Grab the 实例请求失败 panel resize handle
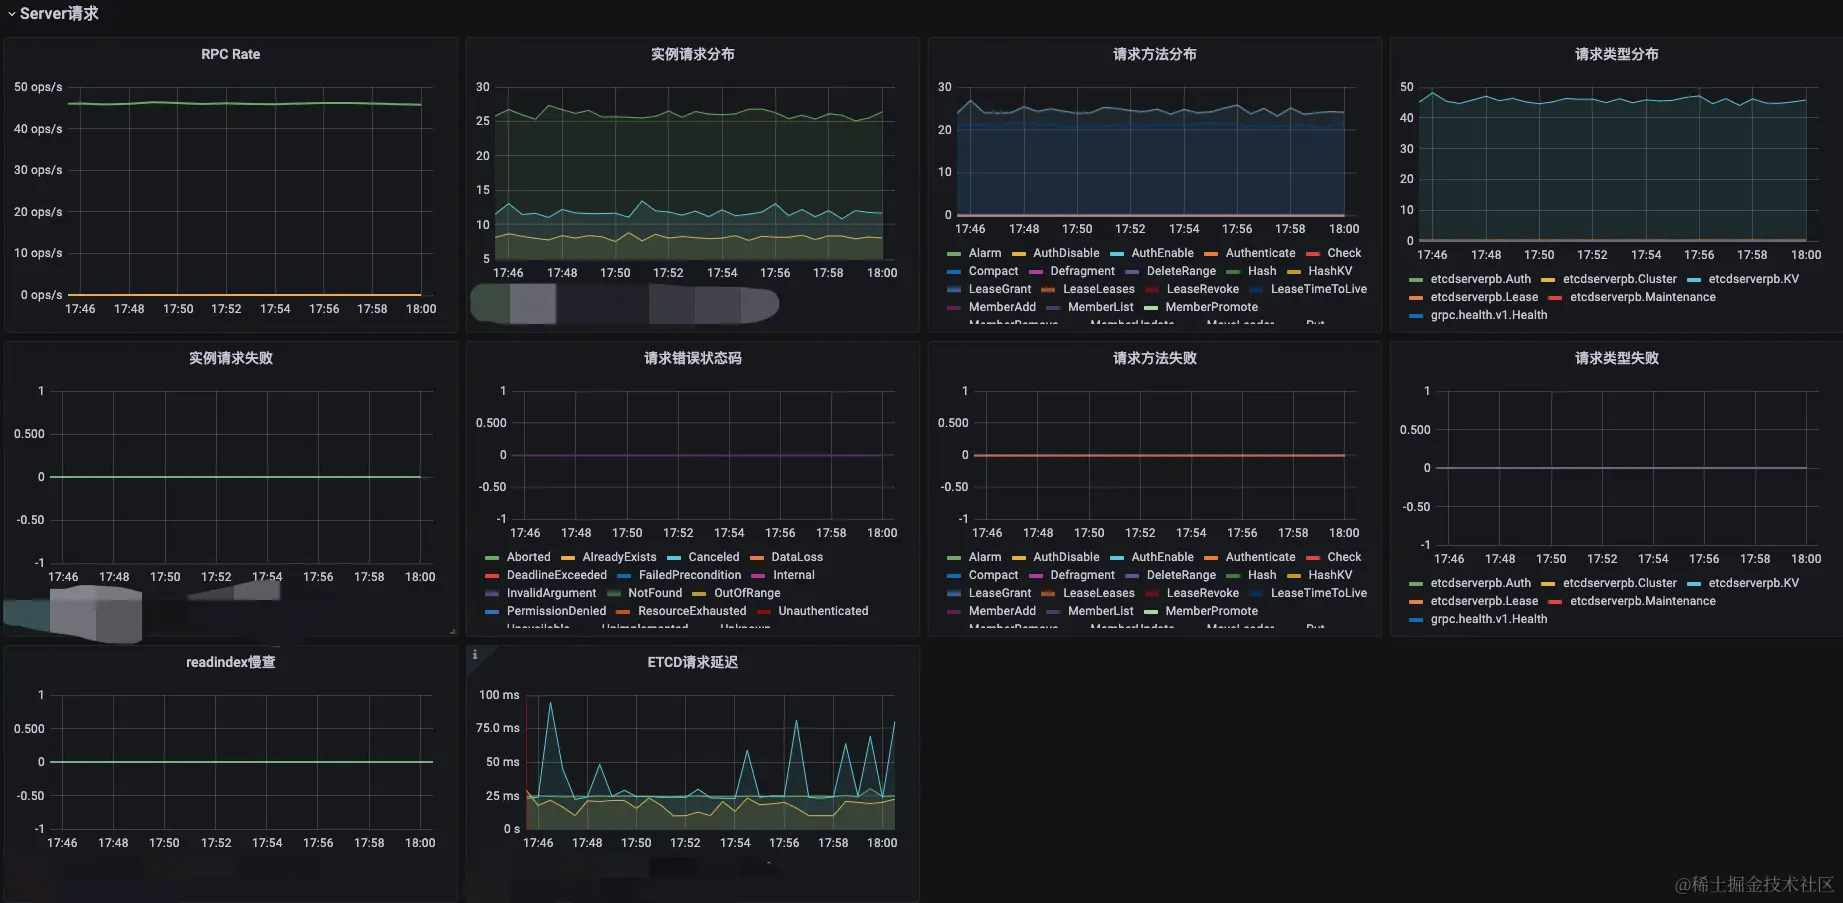1843x903 pixels. [x=452, y=631]
